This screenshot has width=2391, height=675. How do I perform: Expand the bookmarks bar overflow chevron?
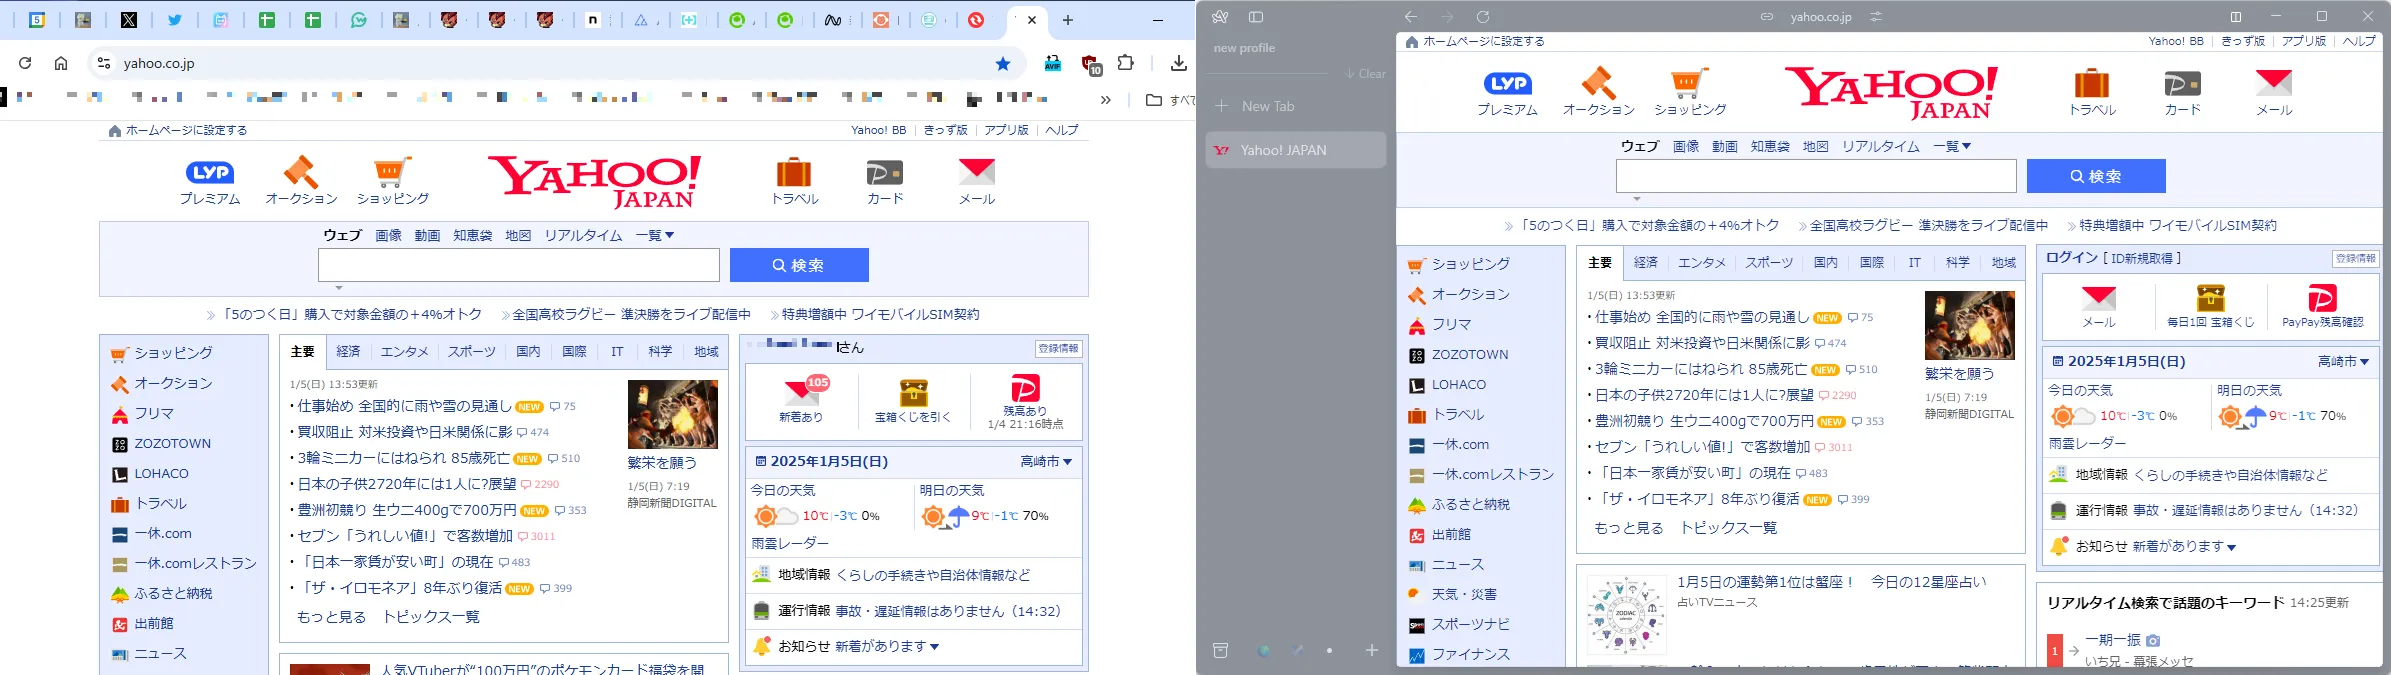[1105, 100]
